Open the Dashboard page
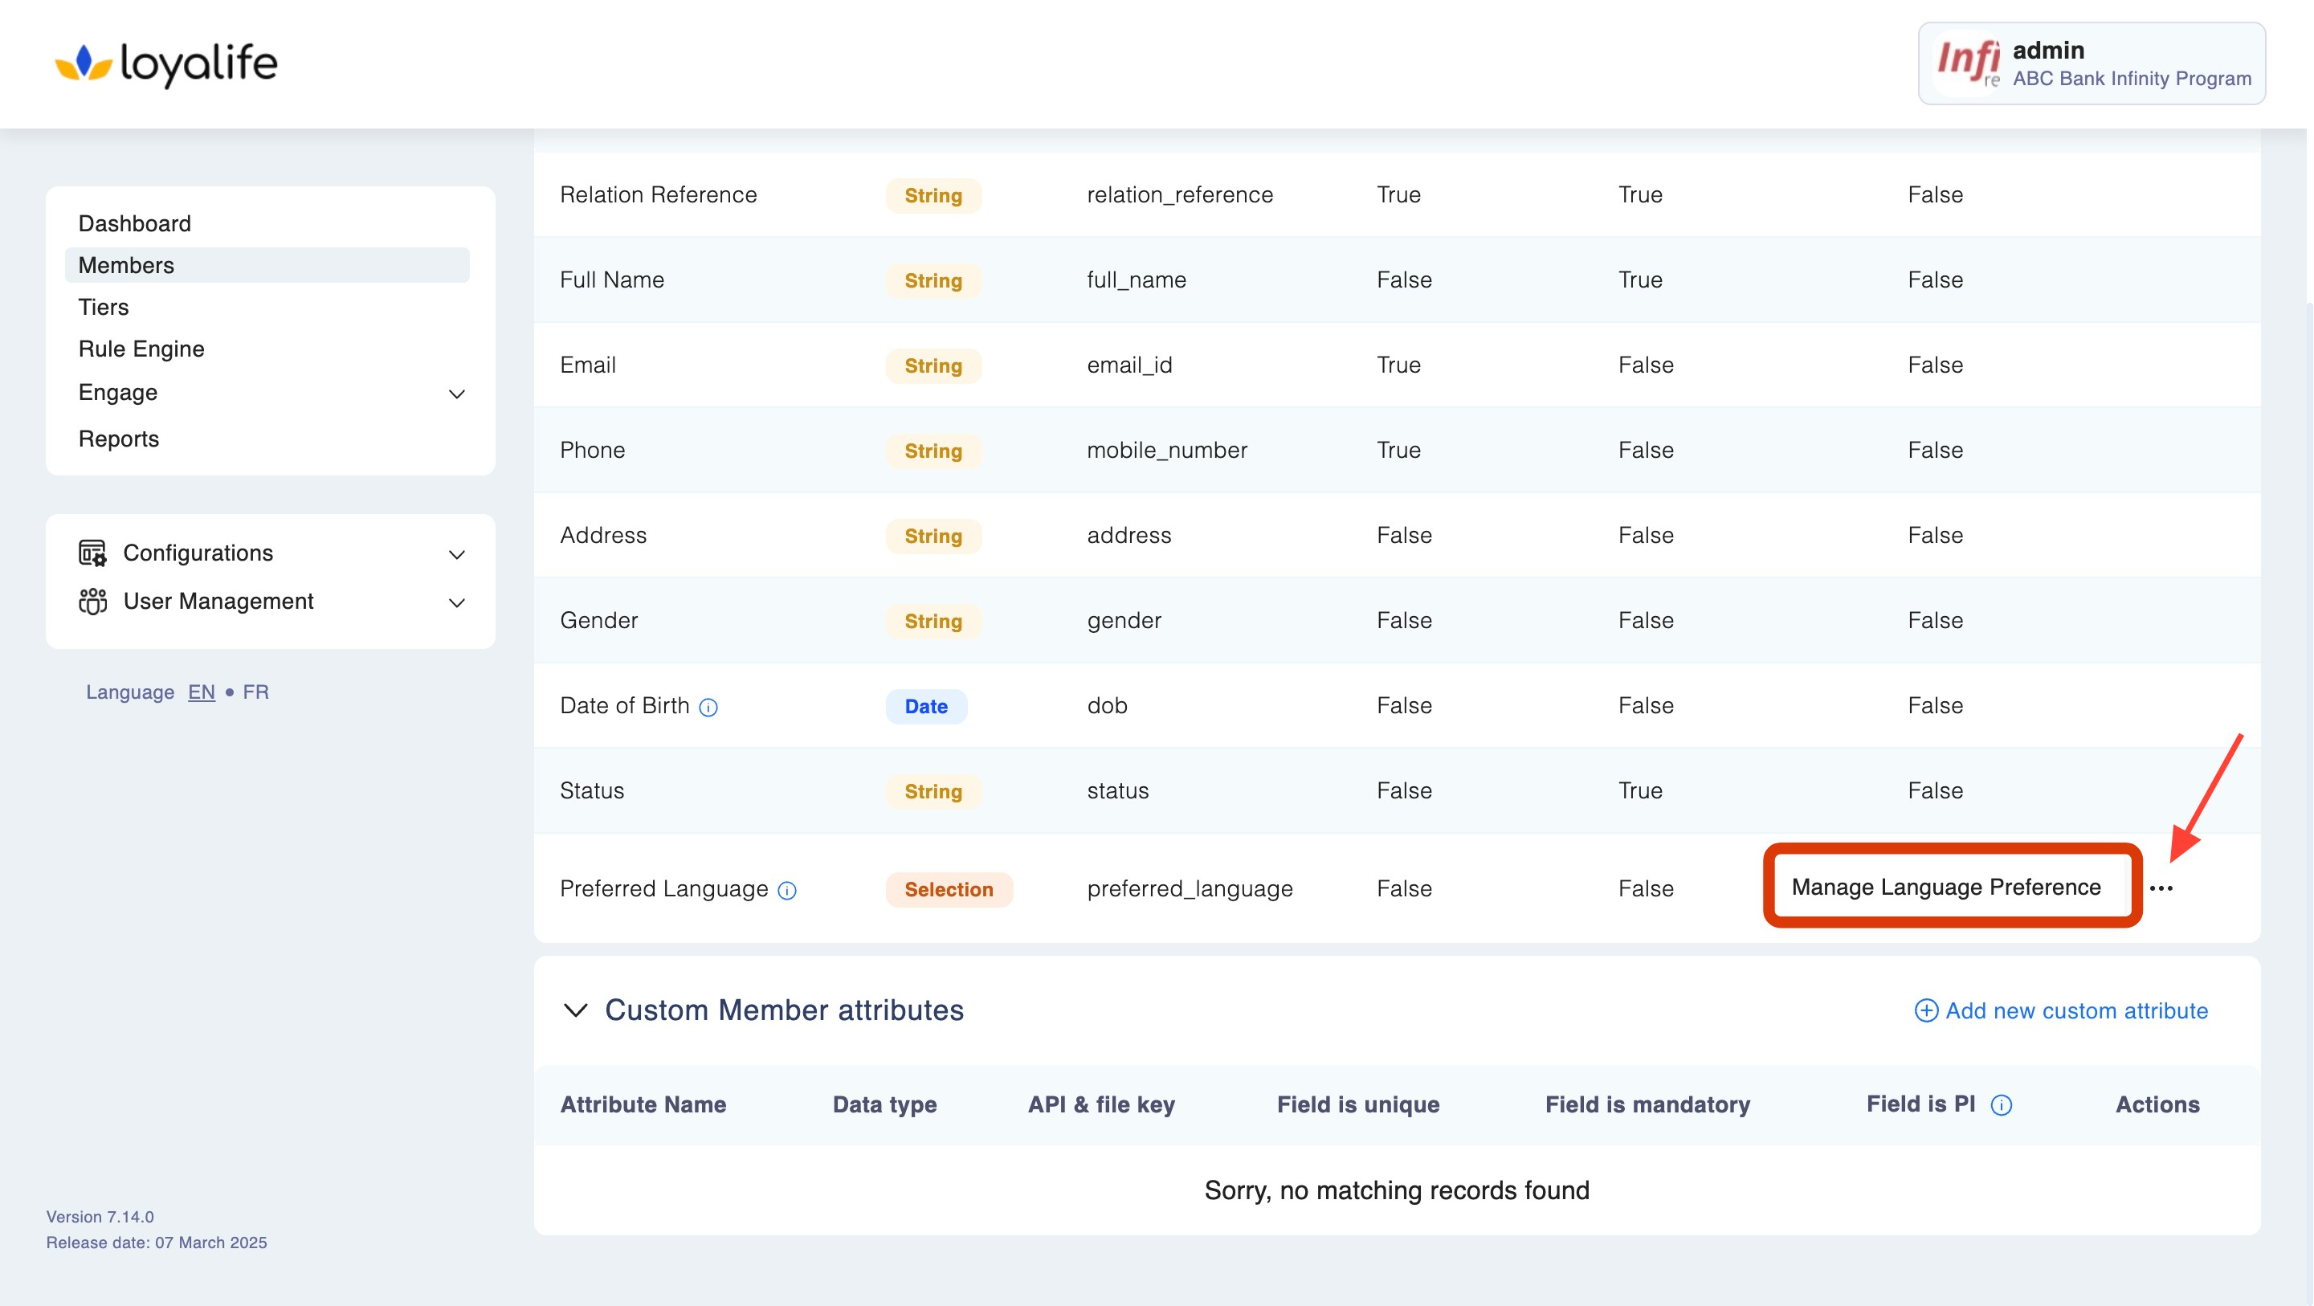Image resolution: width=2314 pixels, height=1306 pixels. tap(134, 223)
